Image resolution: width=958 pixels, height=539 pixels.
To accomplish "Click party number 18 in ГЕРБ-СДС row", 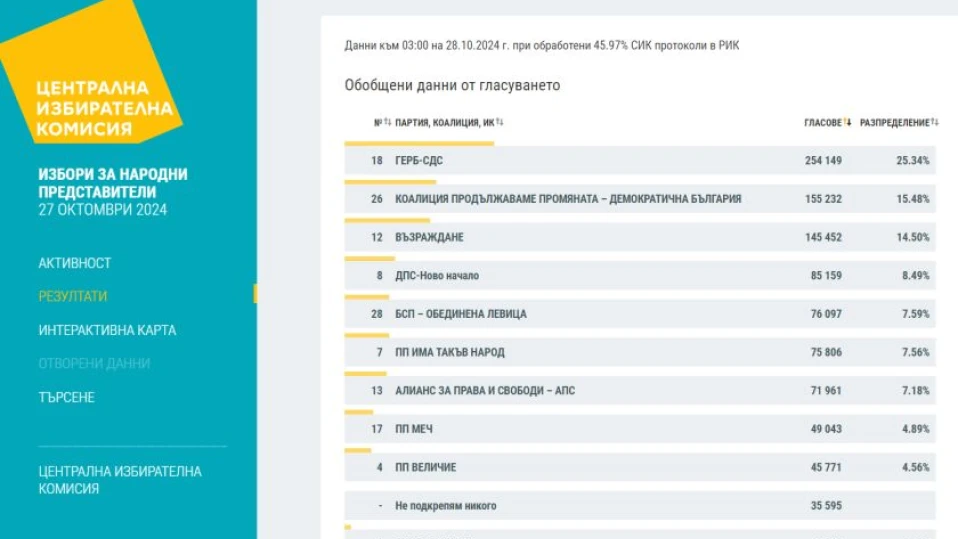I will tap(376, 161).
